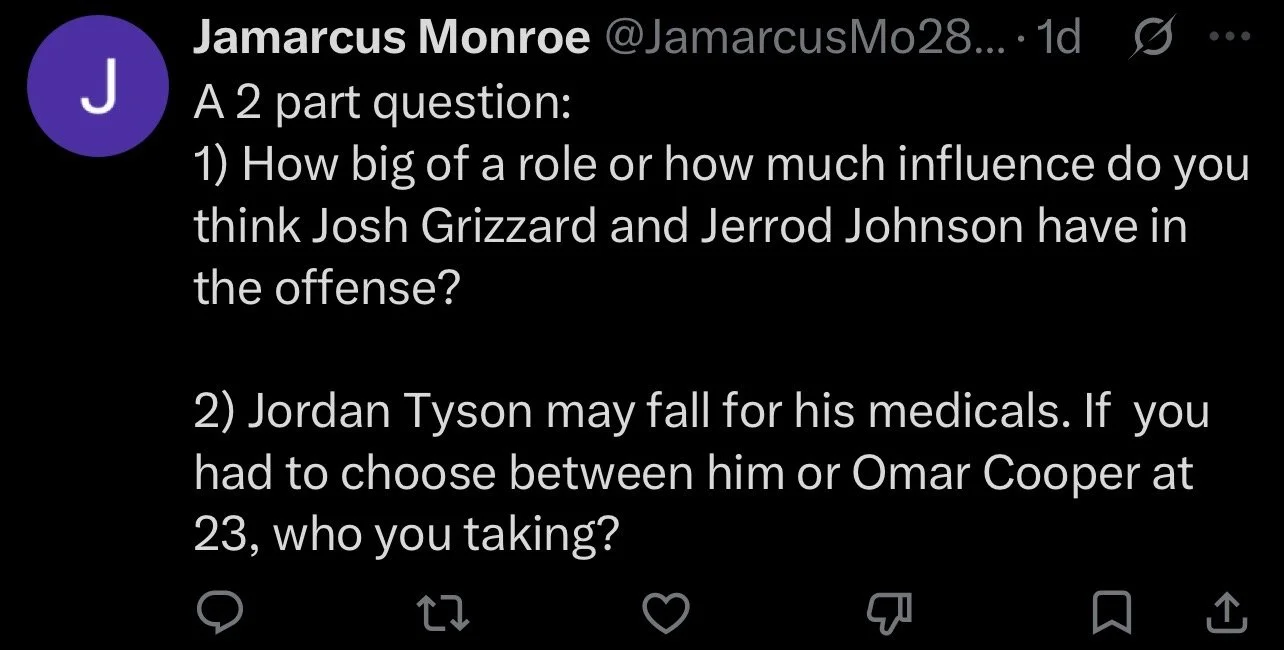Viewport: 1284px width, 650px height.
Task: Click the 'the offense?' text line
Action: click(325, 290)
